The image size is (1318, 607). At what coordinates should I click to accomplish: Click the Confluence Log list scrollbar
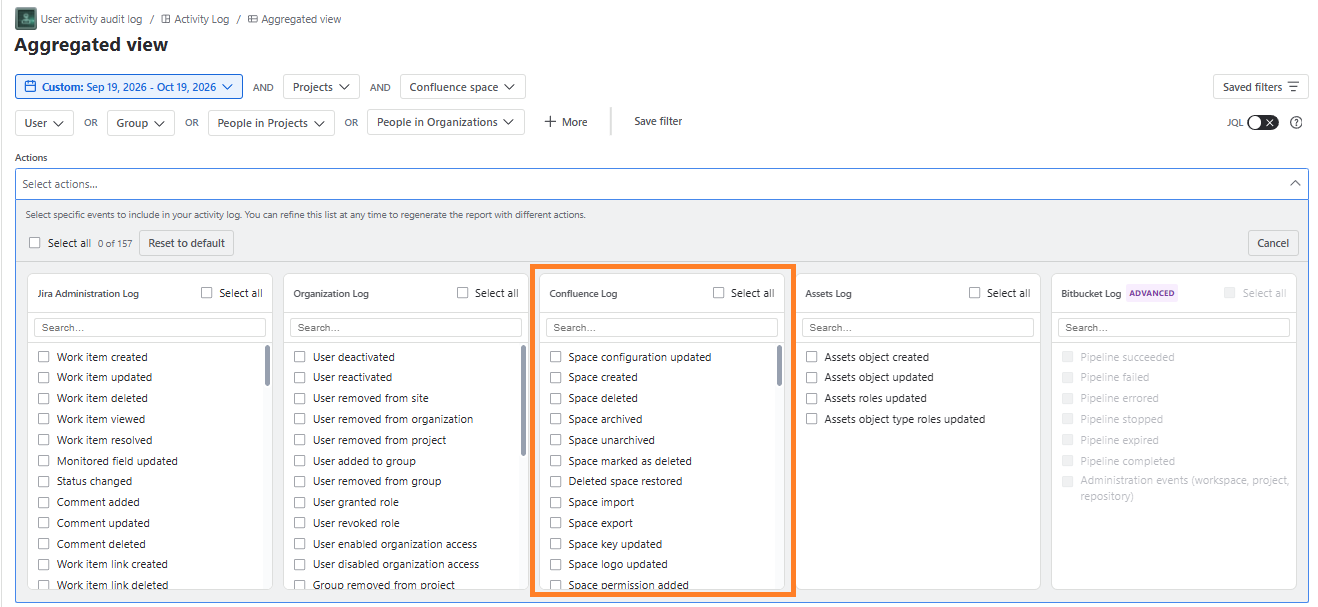[779, 366]
